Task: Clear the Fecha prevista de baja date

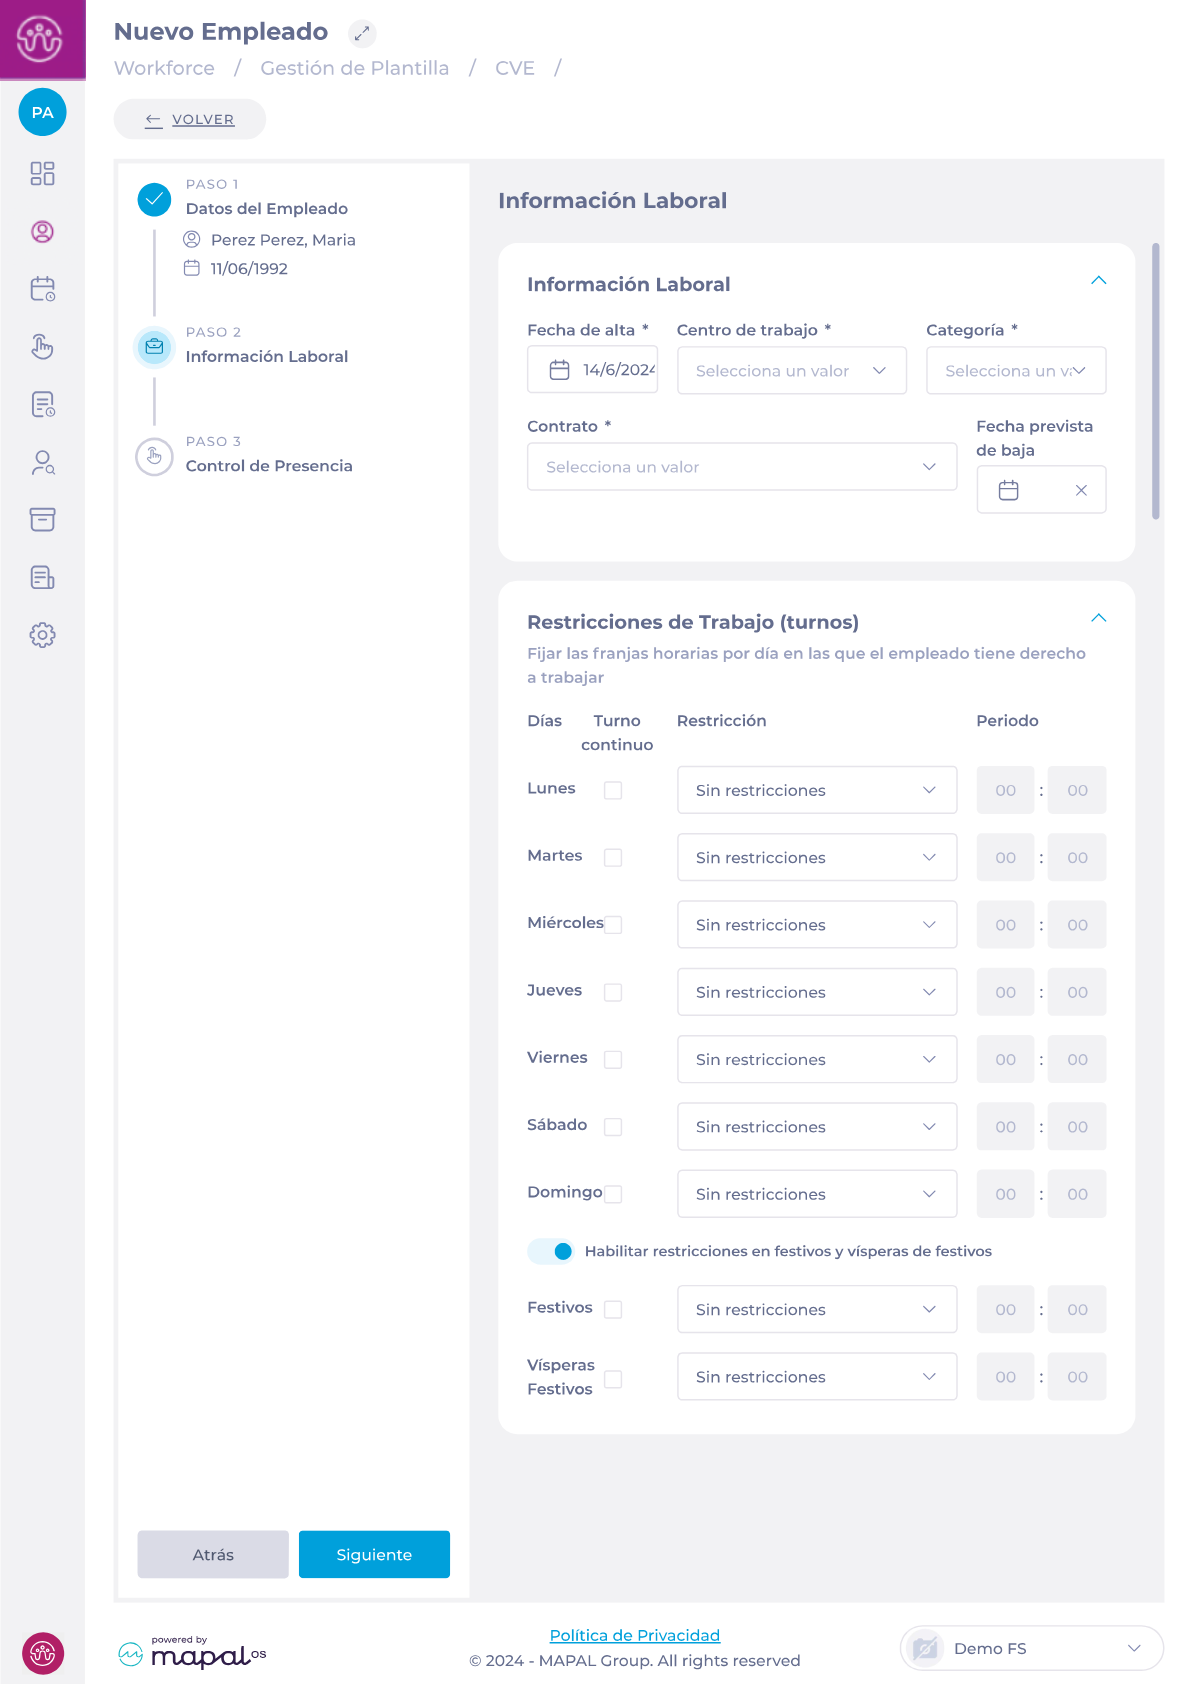Action: (x=1081, y=490)
